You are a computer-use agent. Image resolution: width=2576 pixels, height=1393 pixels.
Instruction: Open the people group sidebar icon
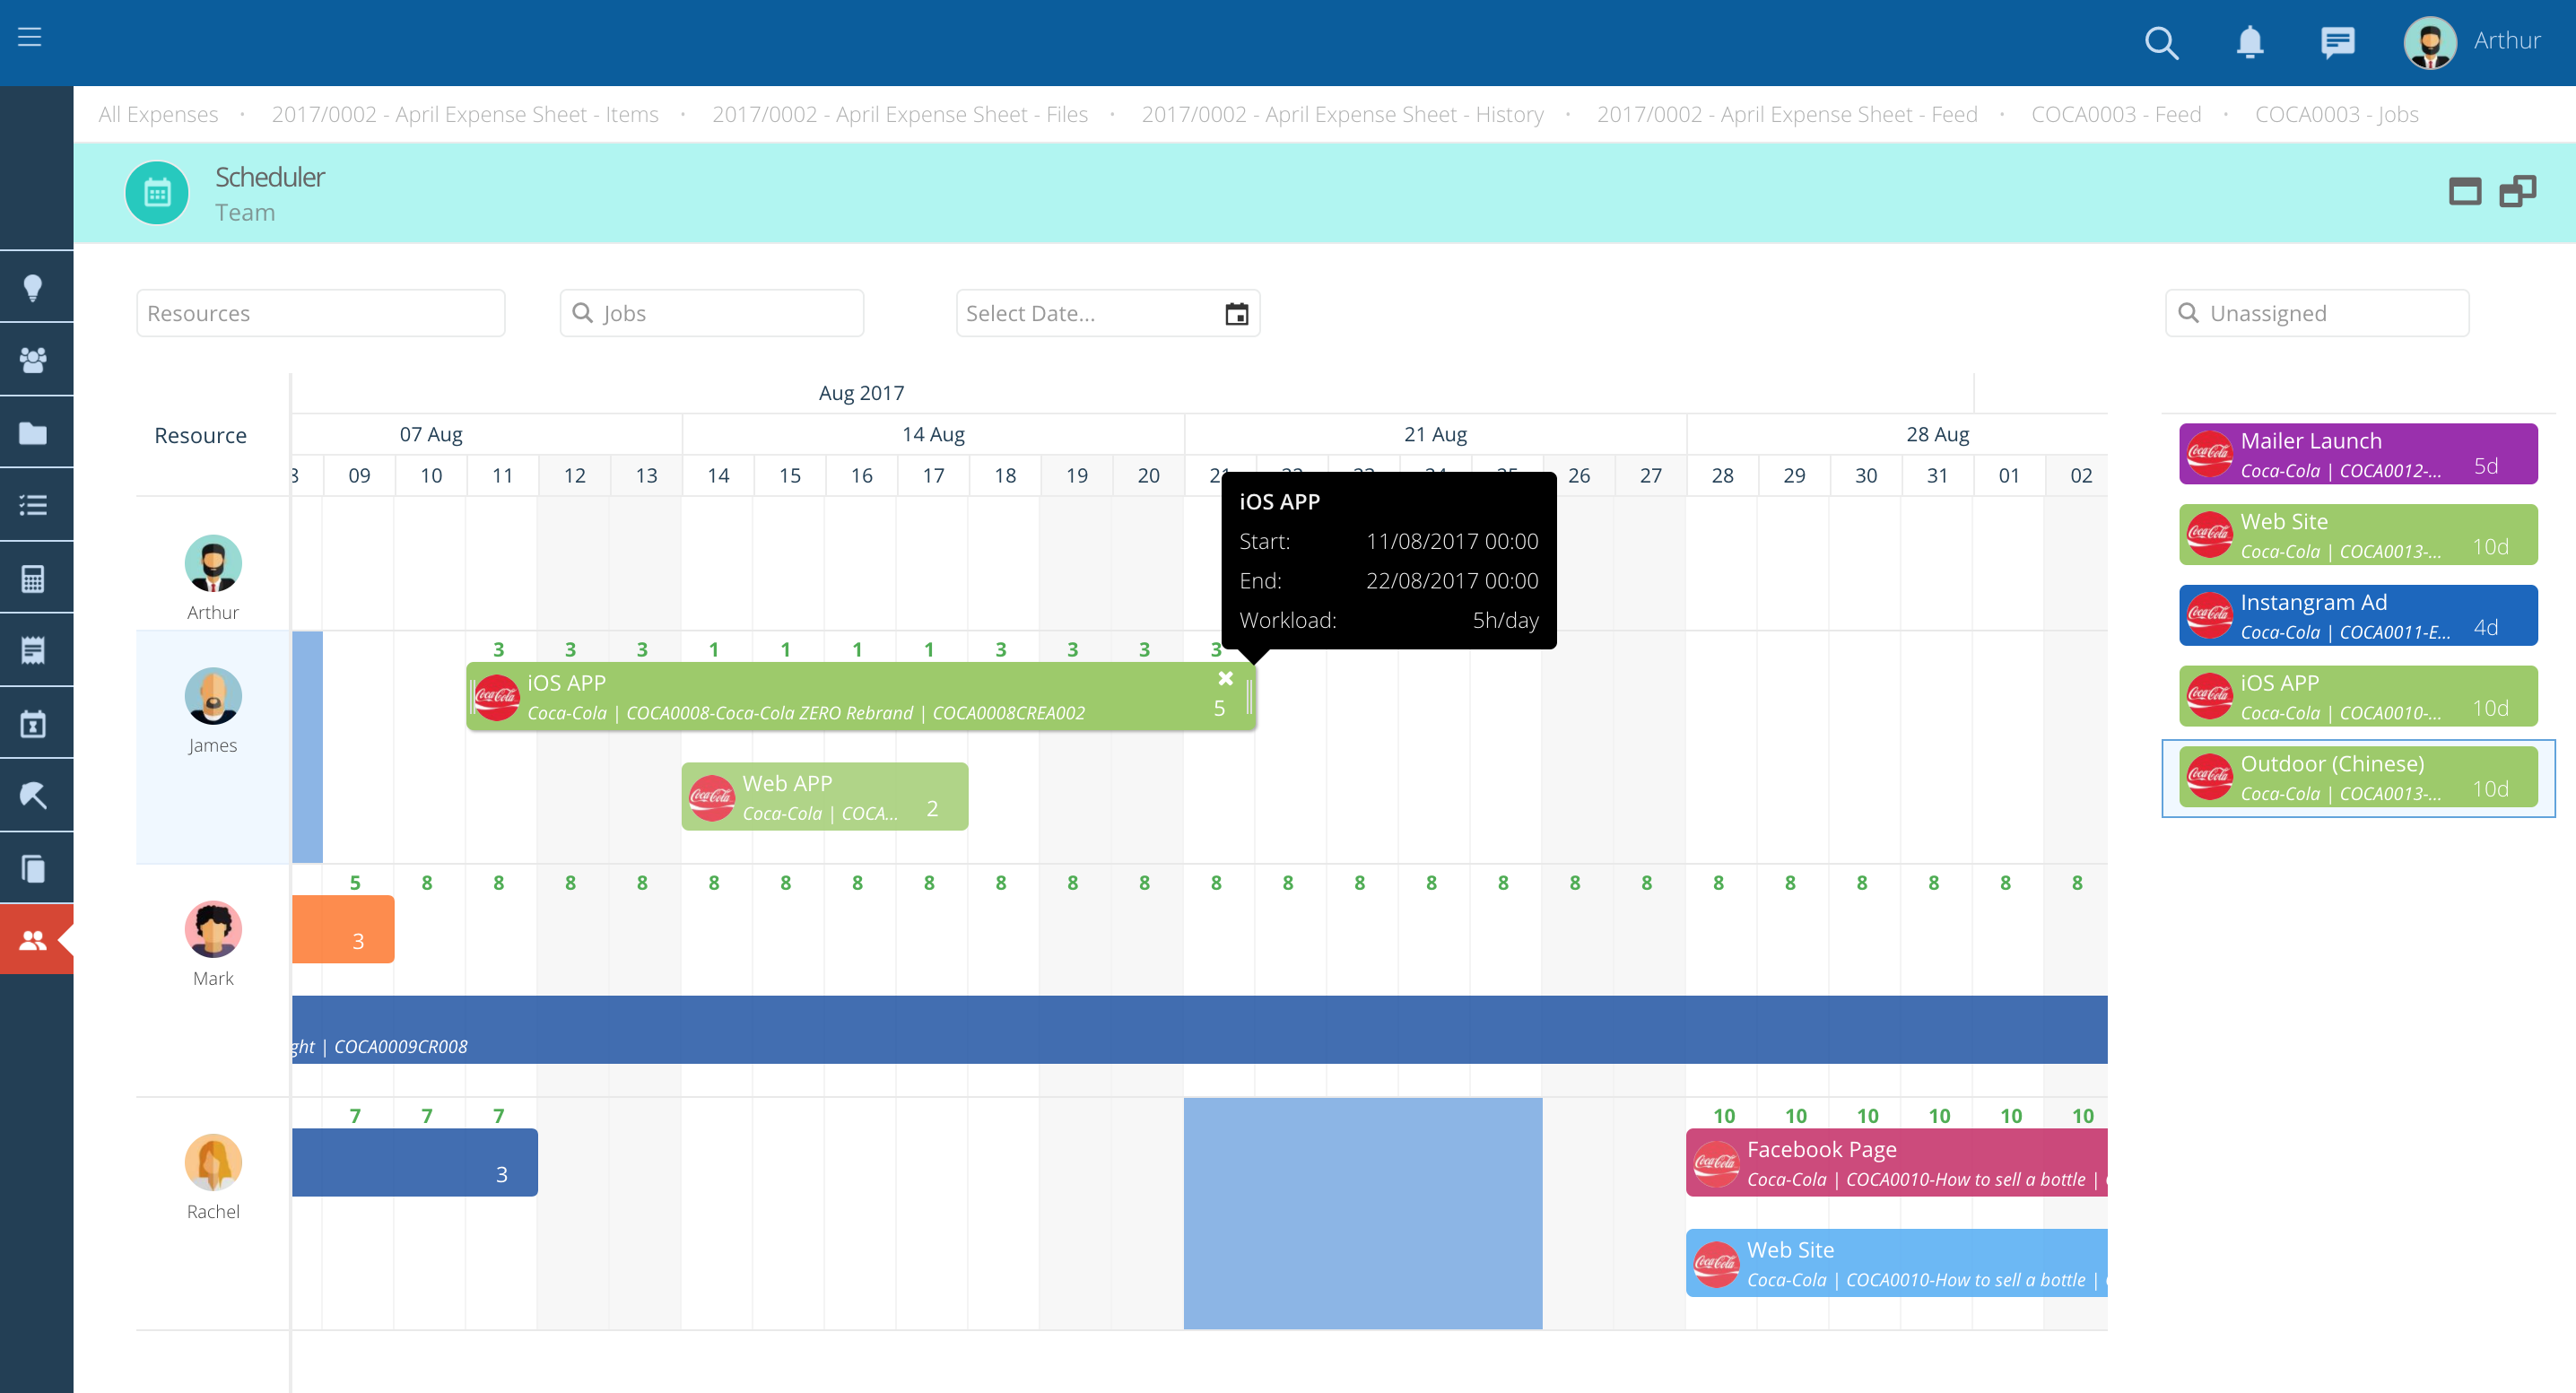tap(33, 360)
